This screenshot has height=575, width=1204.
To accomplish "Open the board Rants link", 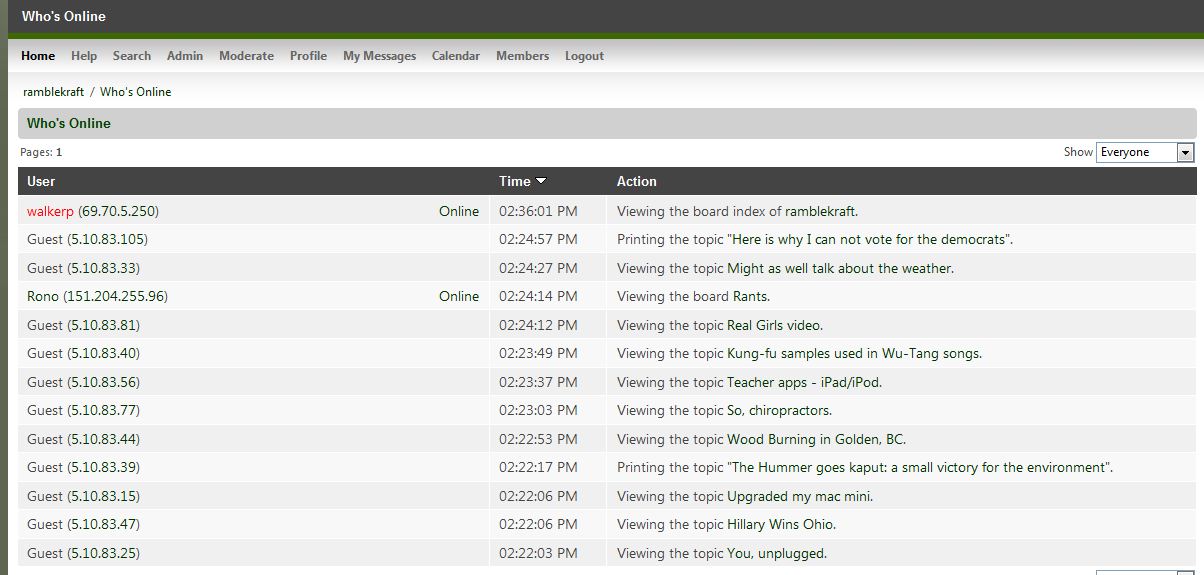I will point(750,296).
